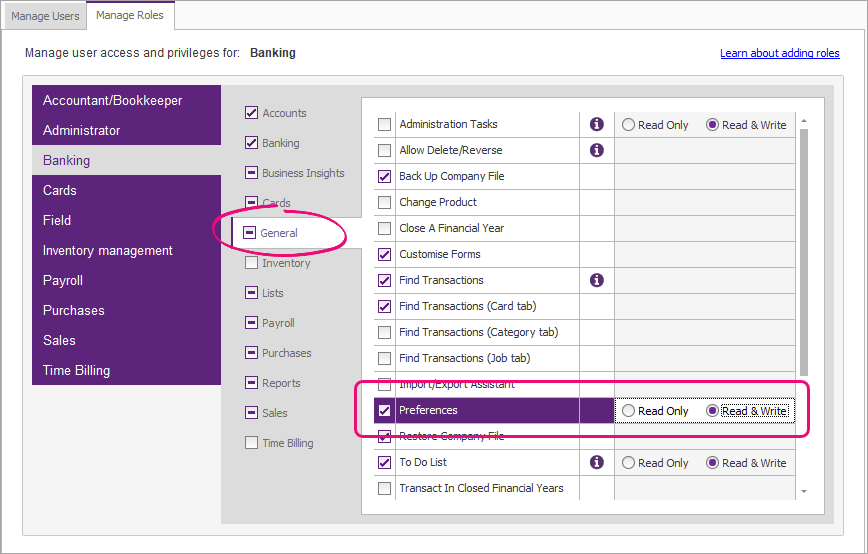This screenshot has width=868, height=554.
Task: Select the Purchases role
Action: point(126,310)
